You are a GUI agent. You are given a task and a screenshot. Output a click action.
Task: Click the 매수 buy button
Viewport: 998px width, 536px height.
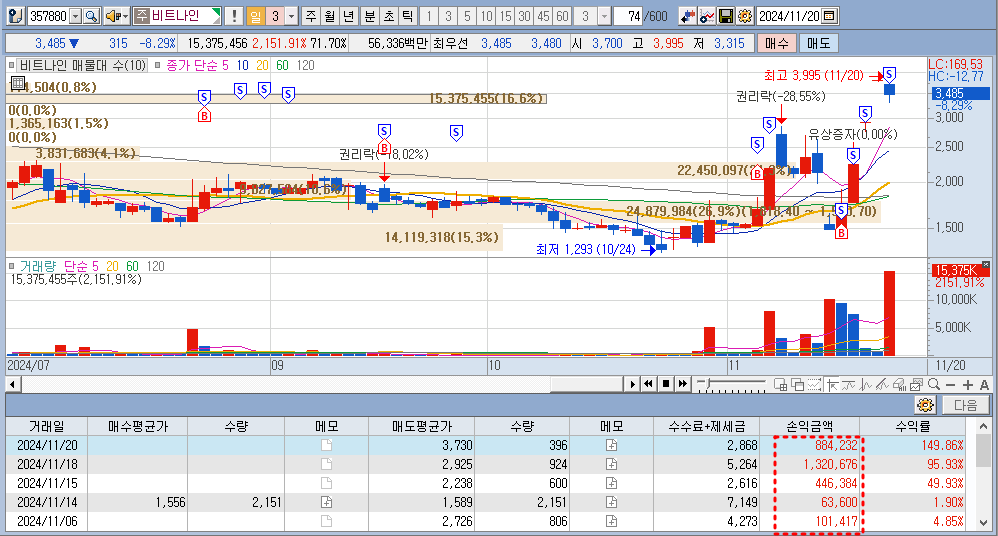click(x=776, y=43)
